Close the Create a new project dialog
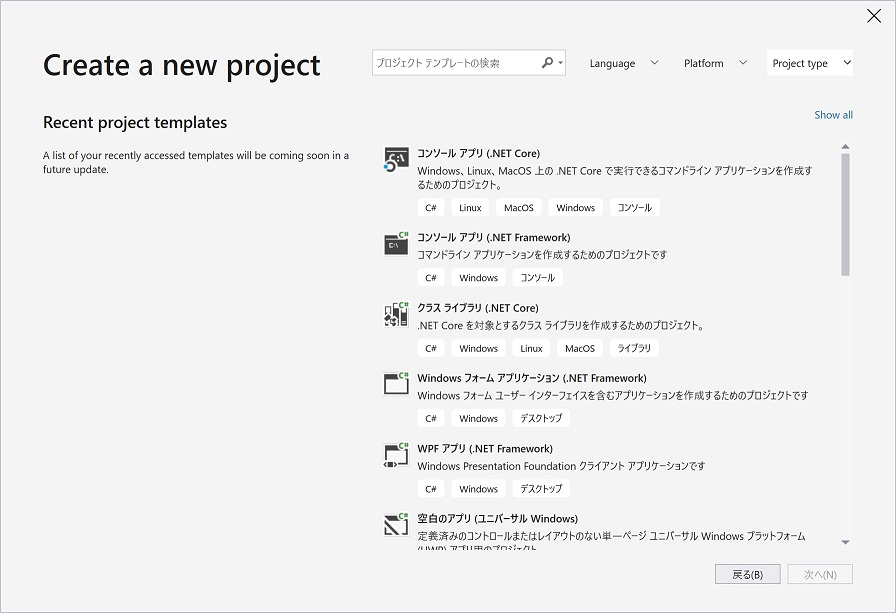This screenshot has width=896, height=613. click(x=874, y=16)
